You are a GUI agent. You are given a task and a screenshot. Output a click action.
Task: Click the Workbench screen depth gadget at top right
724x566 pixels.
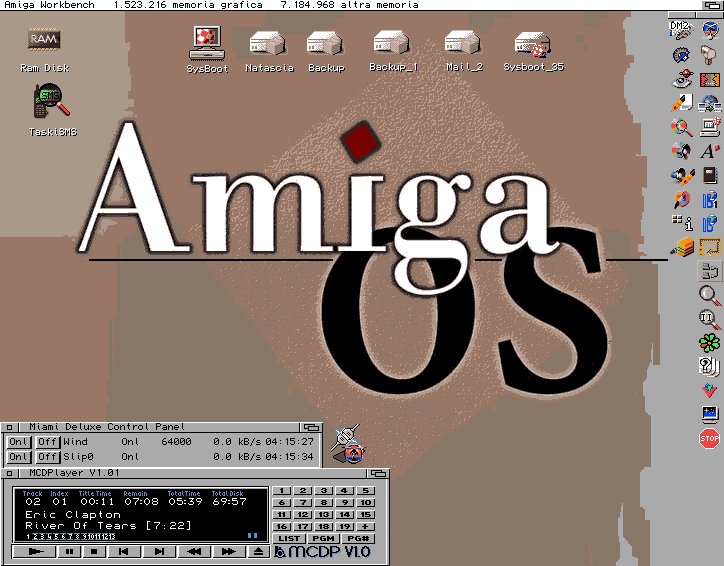[712, 5]
